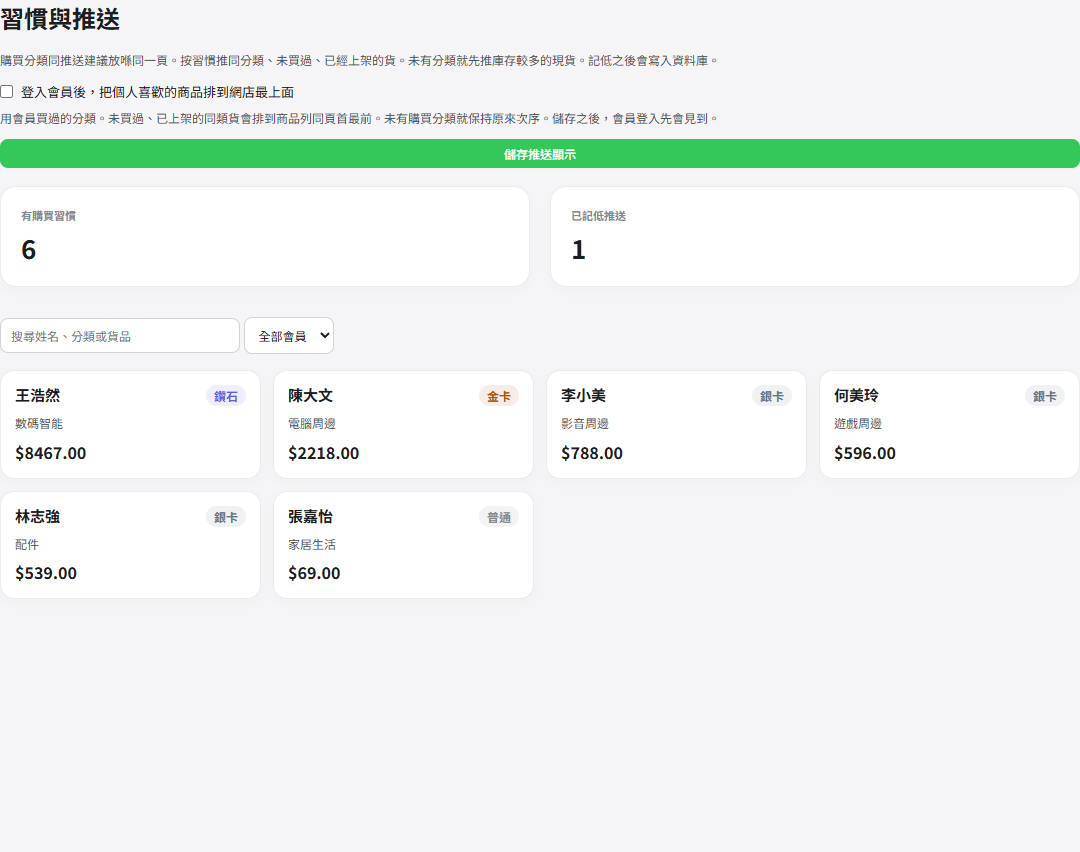The image size is (1080, 852).
Task: Click the 數碼智能 category text
Action: 39,424
